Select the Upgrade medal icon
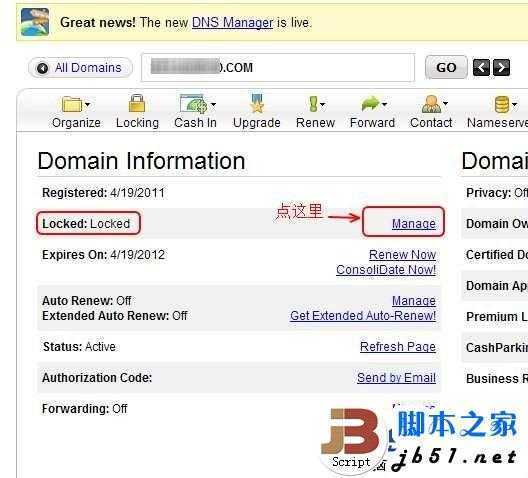Screen dimensions: 528x478 tap(257, 103)
